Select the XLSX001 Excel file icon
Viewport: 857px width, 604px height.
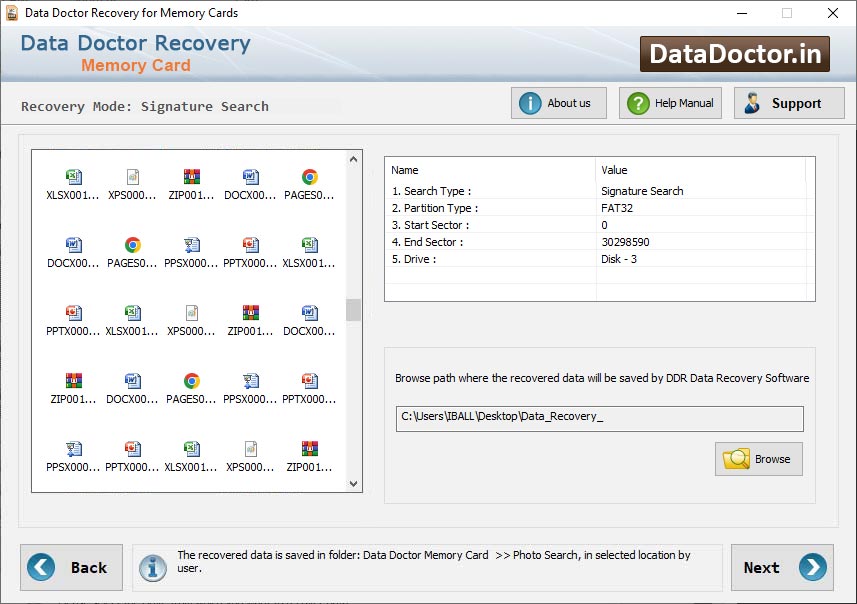coord(71,178)
